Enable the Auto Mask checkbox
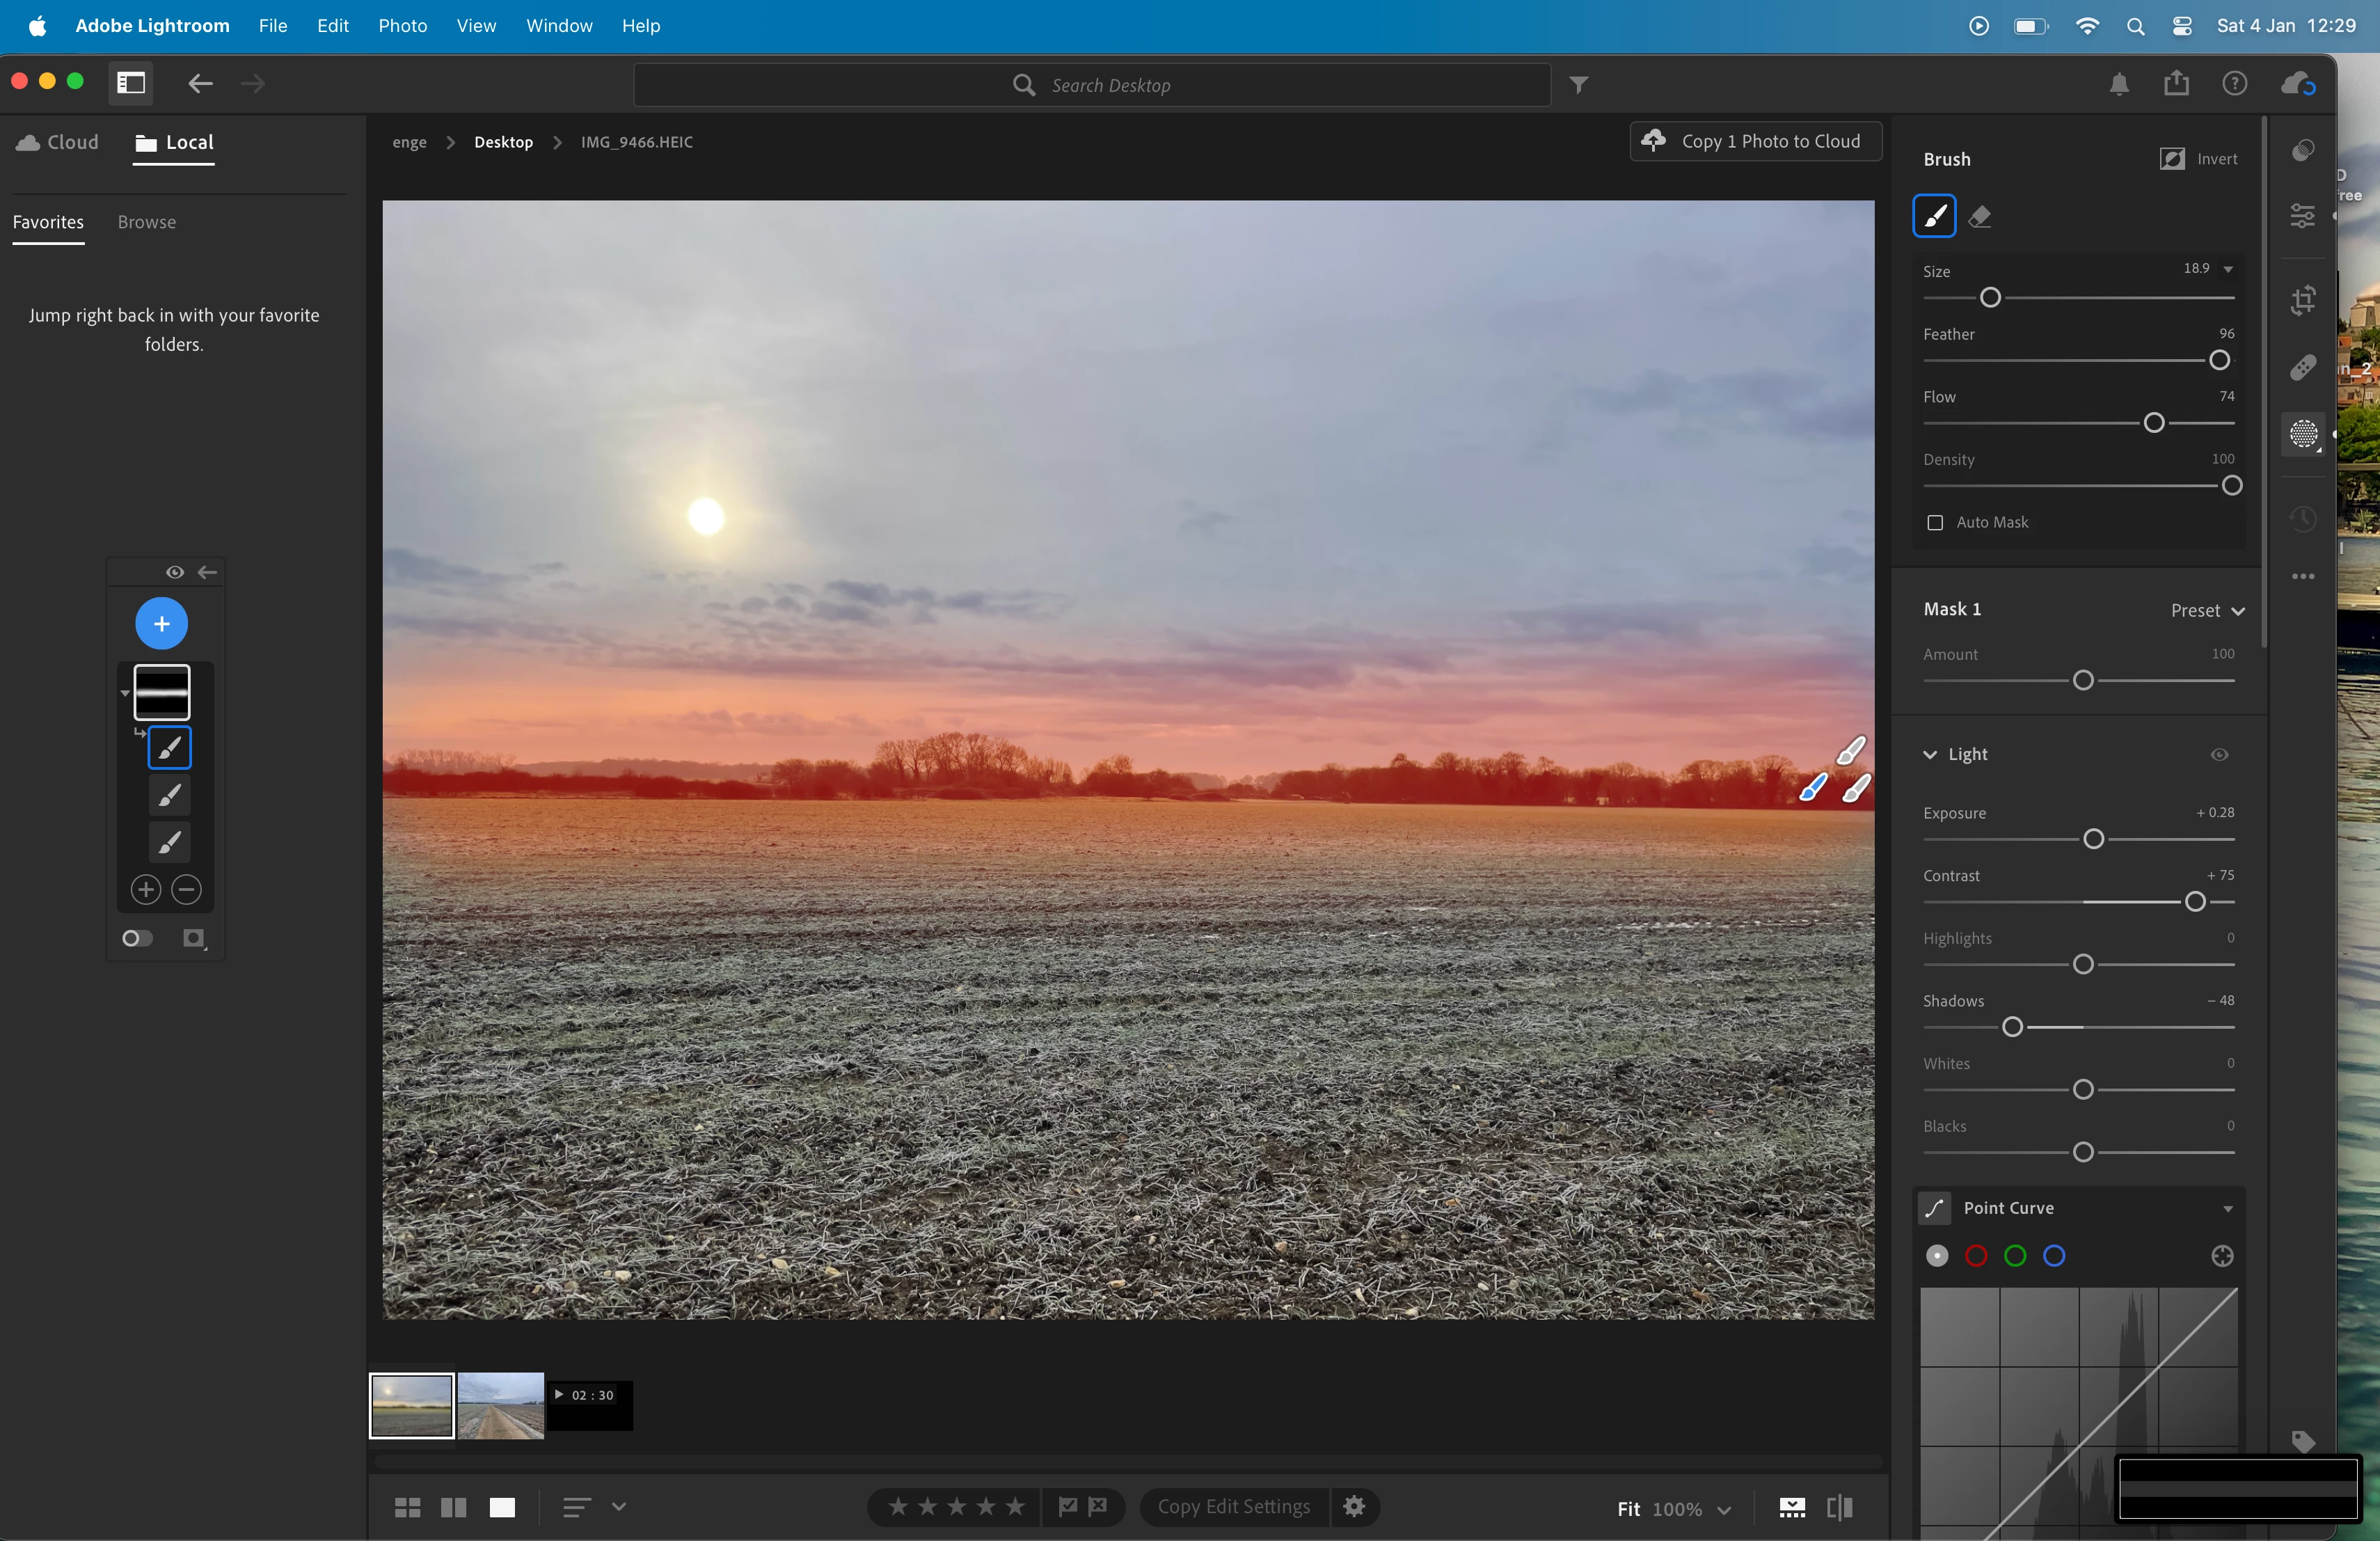 point(1935,522)
